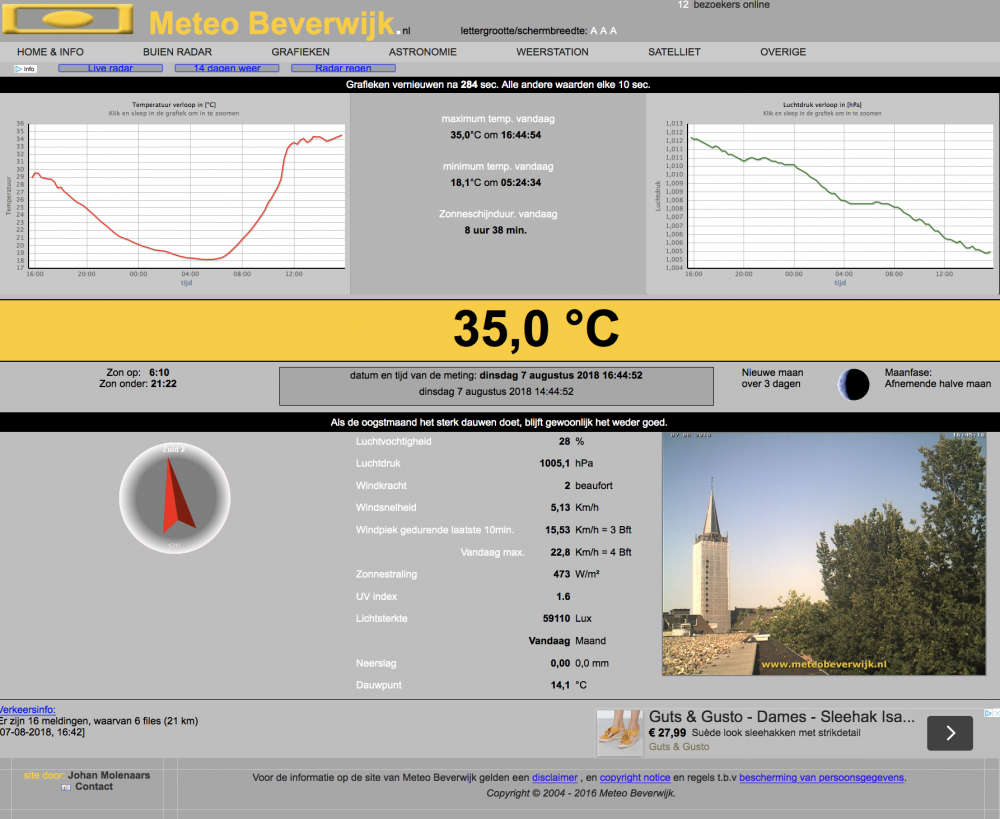Open the GRAFIEKEN menu
1000x819 pixels.
coord(300,52)
